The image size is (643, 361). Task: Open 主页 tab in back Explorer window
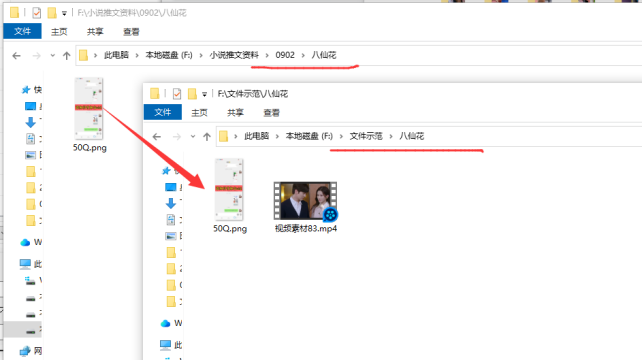[x=59, y=32]
